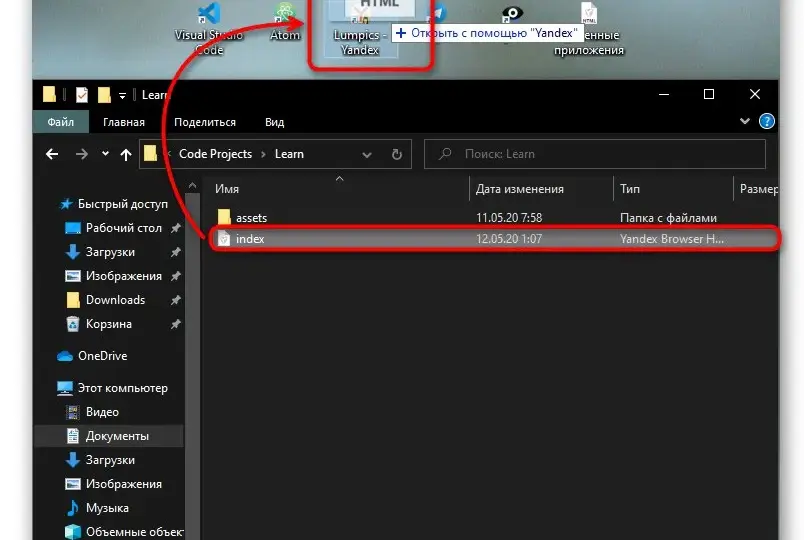Screen dimensions: 812x540
Task: Go up one folder level
Action: (x=126, y=154)
